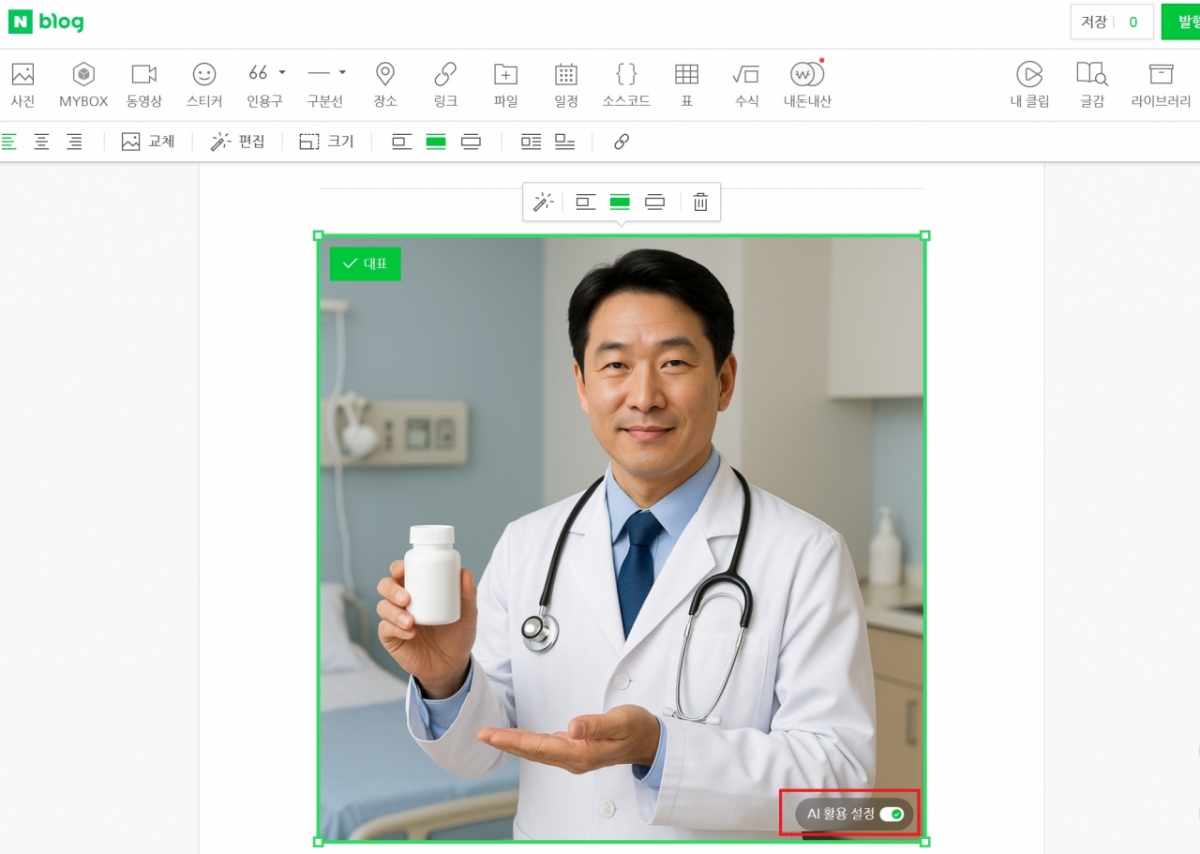Delete the image with the trash icon
This screenshot has width=1200, height=854.
699,201
